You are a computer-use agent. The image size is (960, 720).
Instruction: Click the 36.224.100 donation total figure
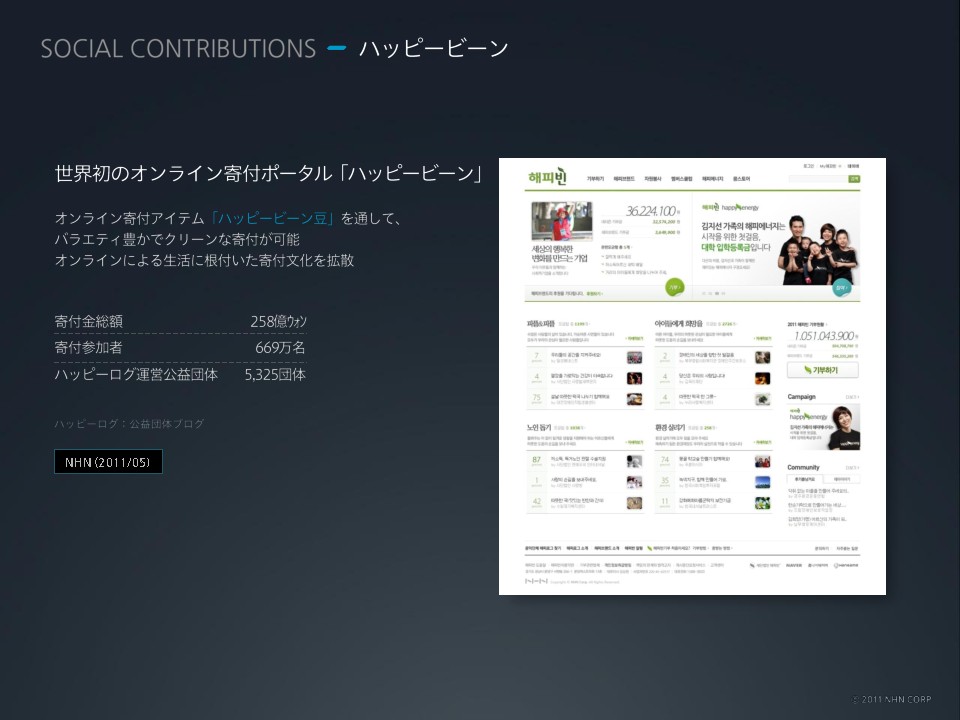tap(651, 211)
